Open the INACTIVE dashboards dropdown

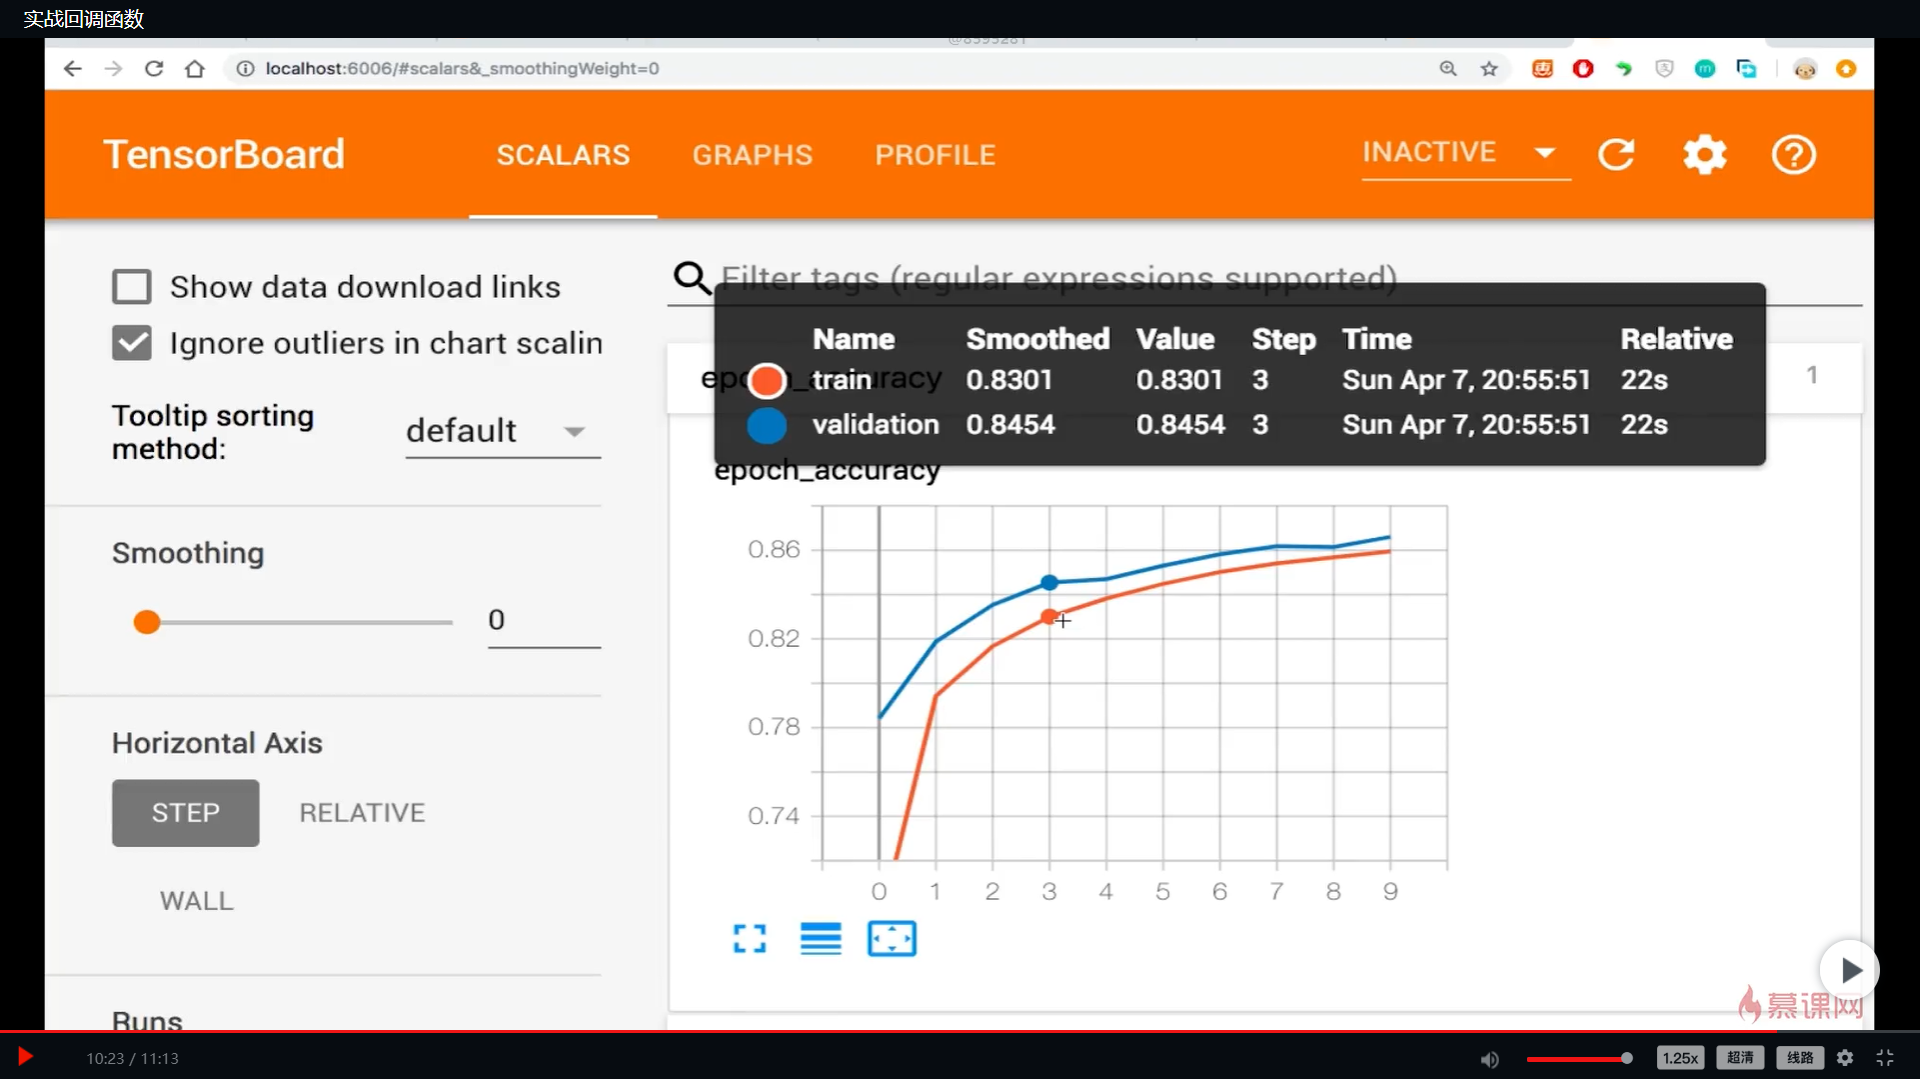[x=1466, y=153]
